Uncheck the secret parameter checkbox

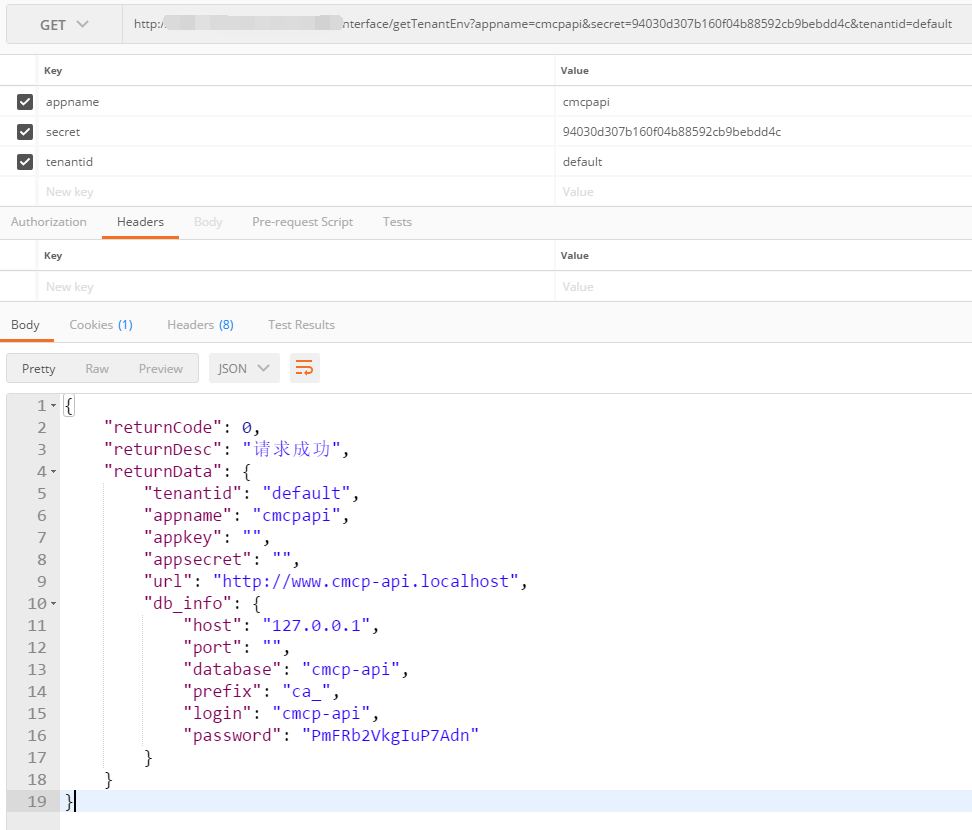tap(25, 132)
